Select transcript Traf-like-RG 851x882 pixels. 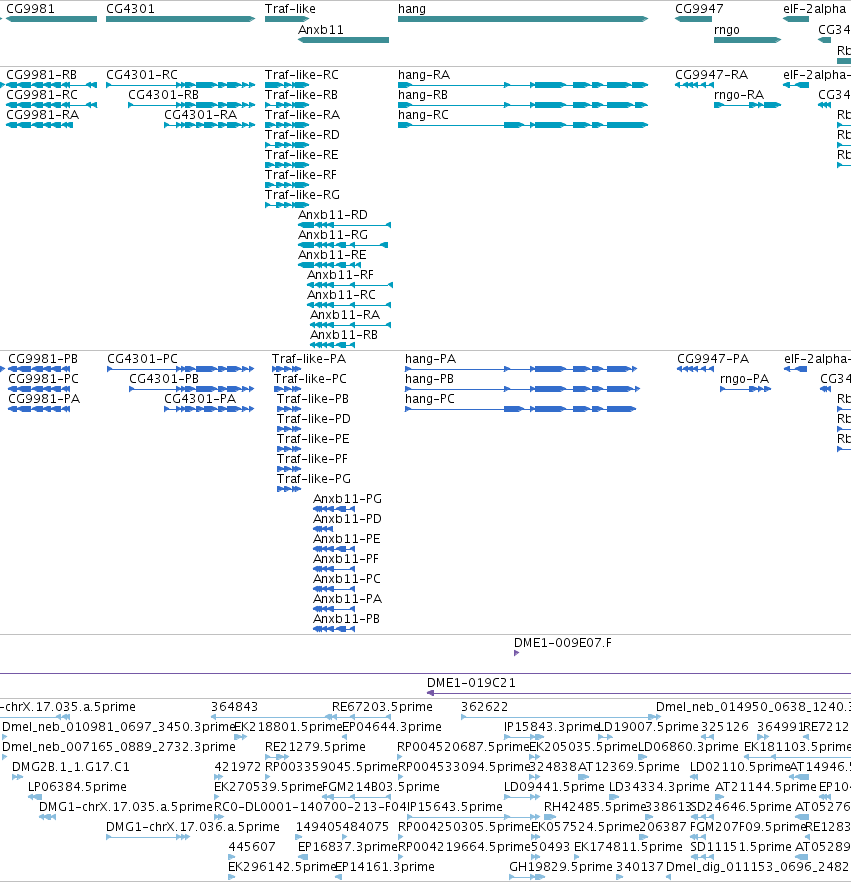tap(287, 205)
